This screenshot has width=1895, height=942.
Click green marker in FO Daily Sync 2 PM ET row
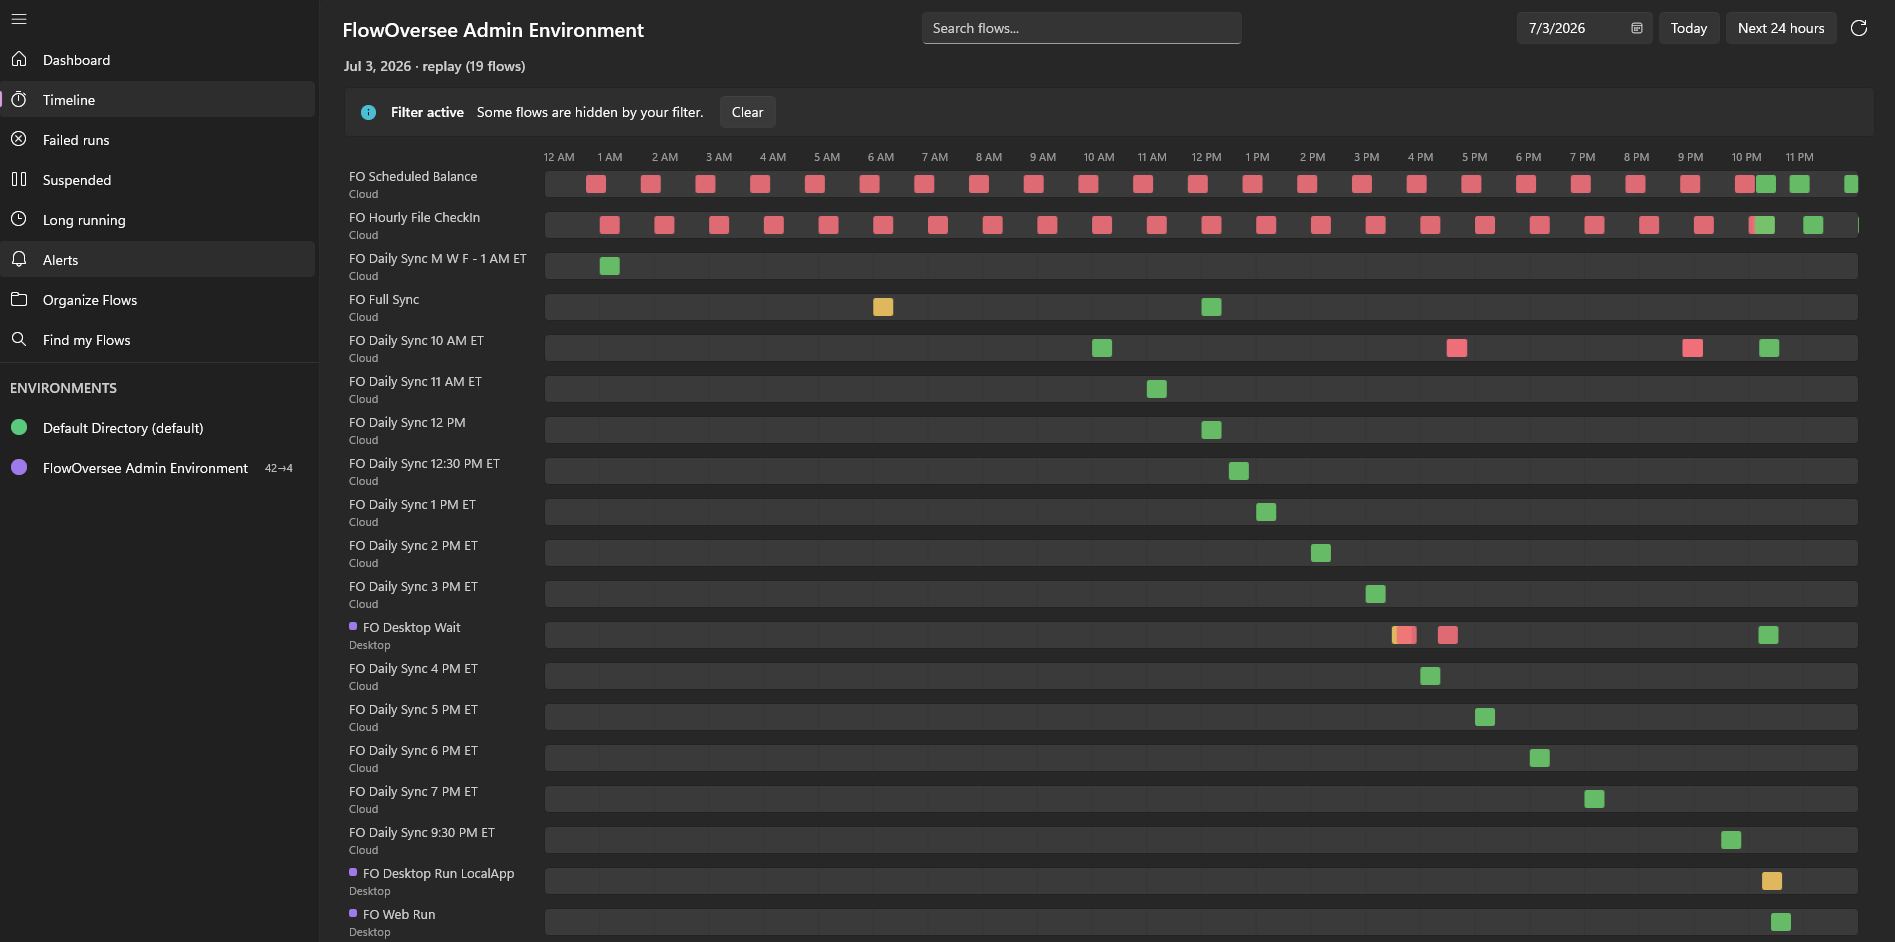[1321, 553]
